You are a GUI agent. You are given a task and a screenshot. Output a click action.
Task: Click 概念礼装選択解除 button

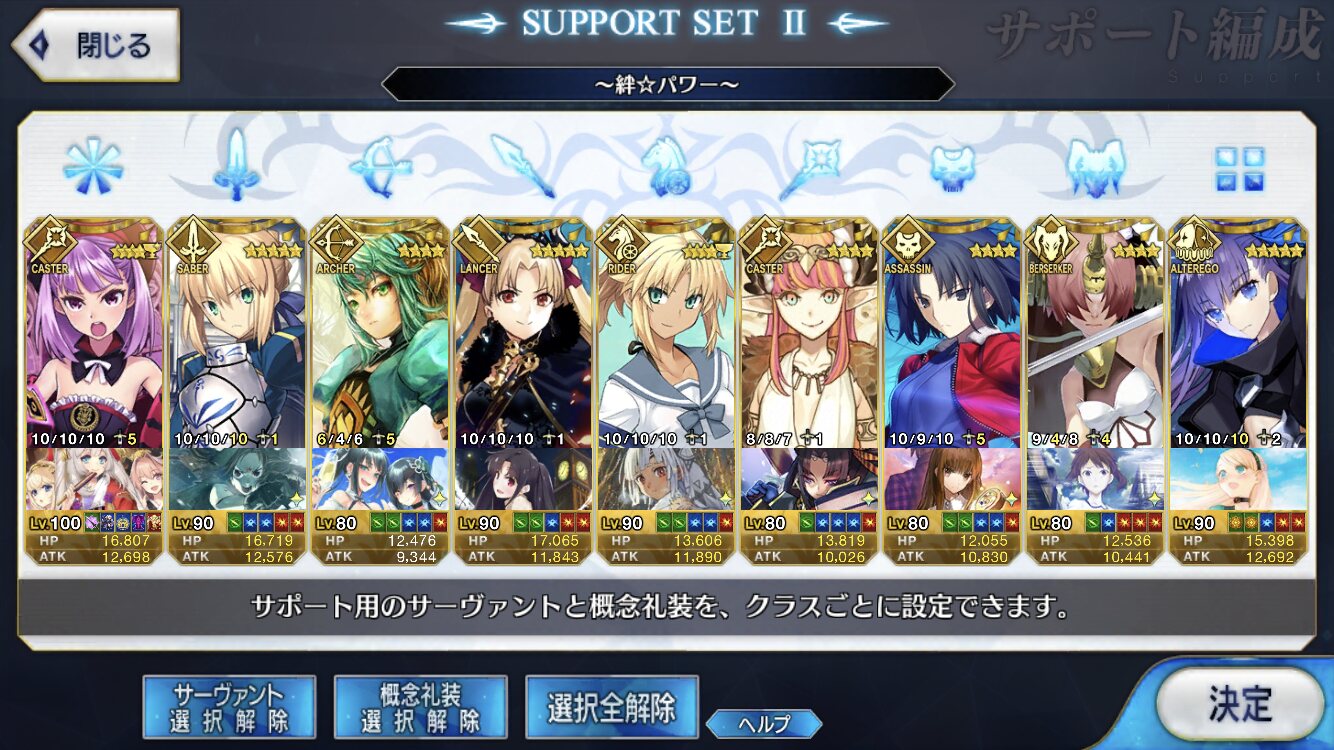click(421, 706)
